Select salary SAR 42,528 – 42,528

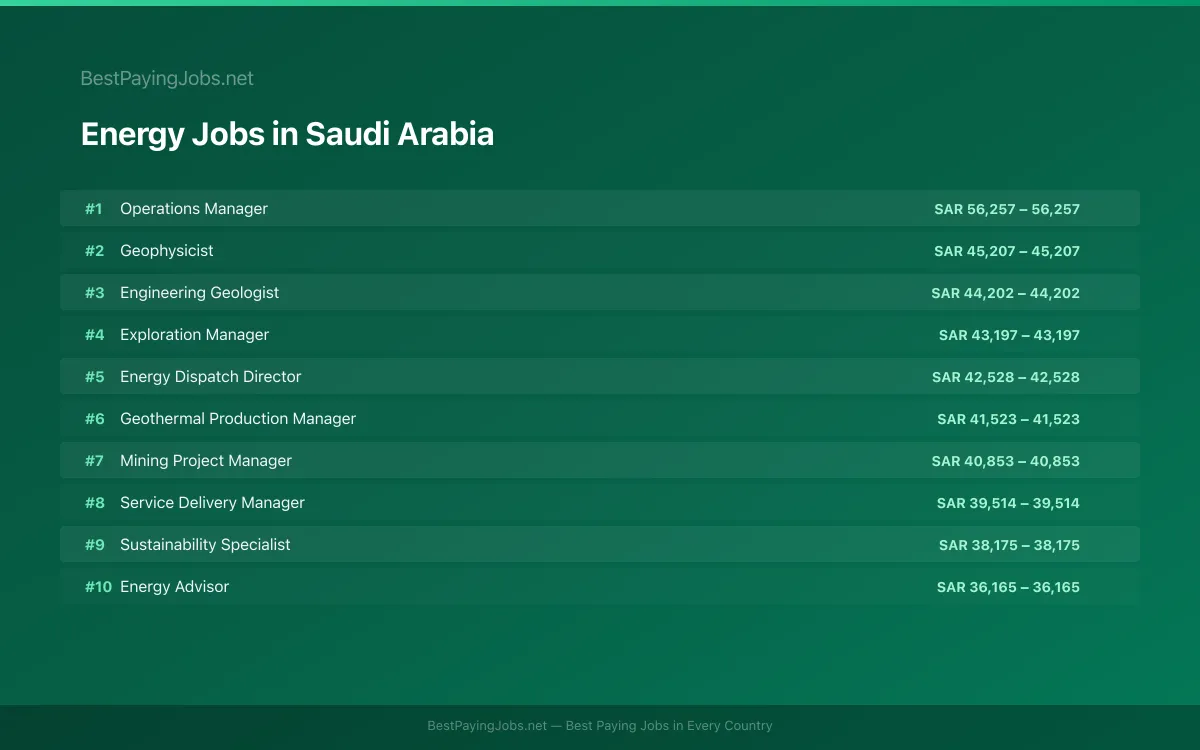(x=1006, y=377)
